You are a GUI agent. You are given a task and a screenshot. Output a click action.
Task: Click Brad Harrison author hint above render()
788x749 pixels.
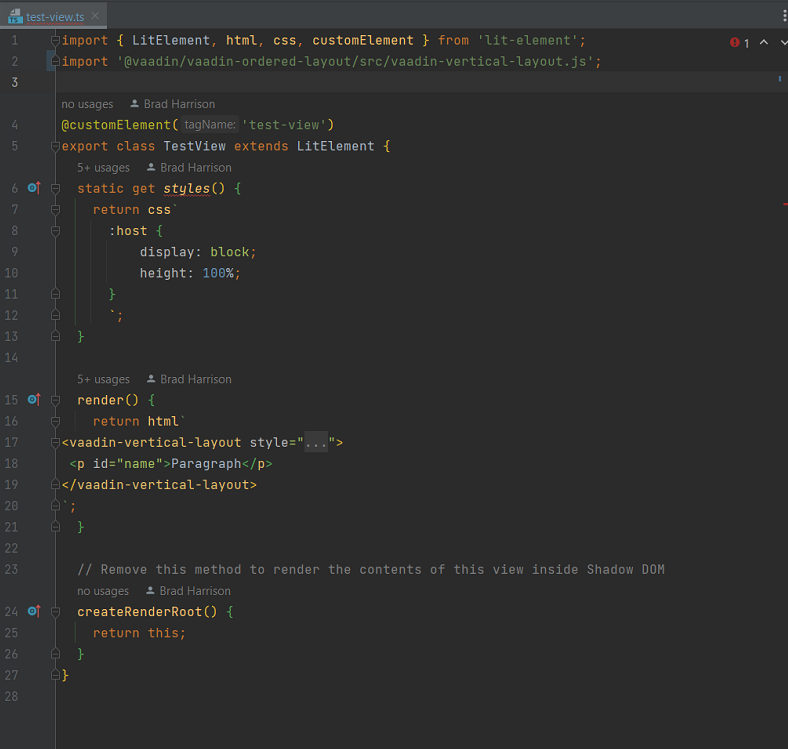(x=195, y=379)
